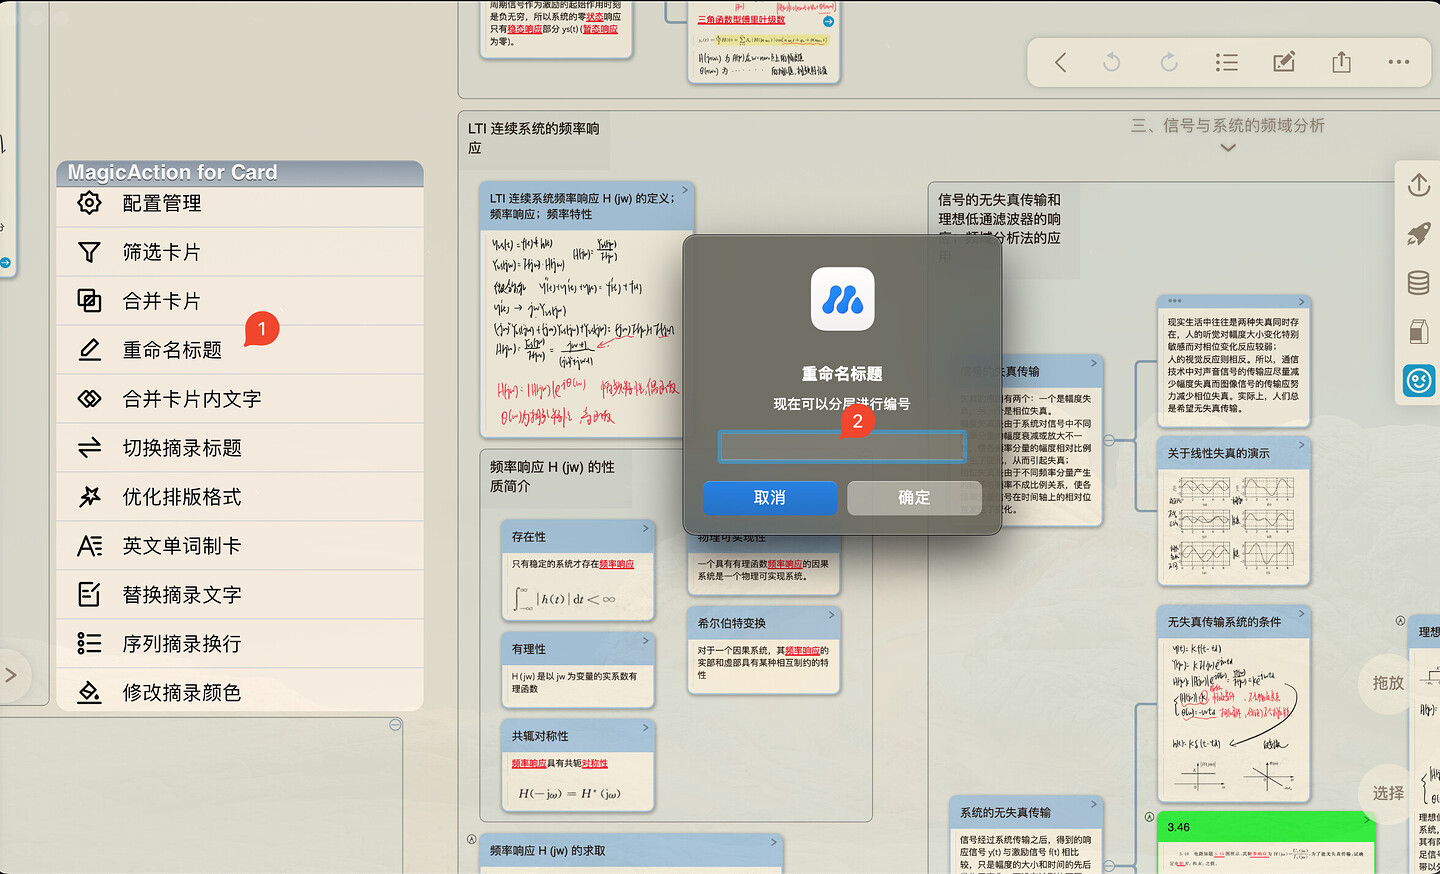Click the blue smiley face sidebar icon

(x=1418, y=380)
